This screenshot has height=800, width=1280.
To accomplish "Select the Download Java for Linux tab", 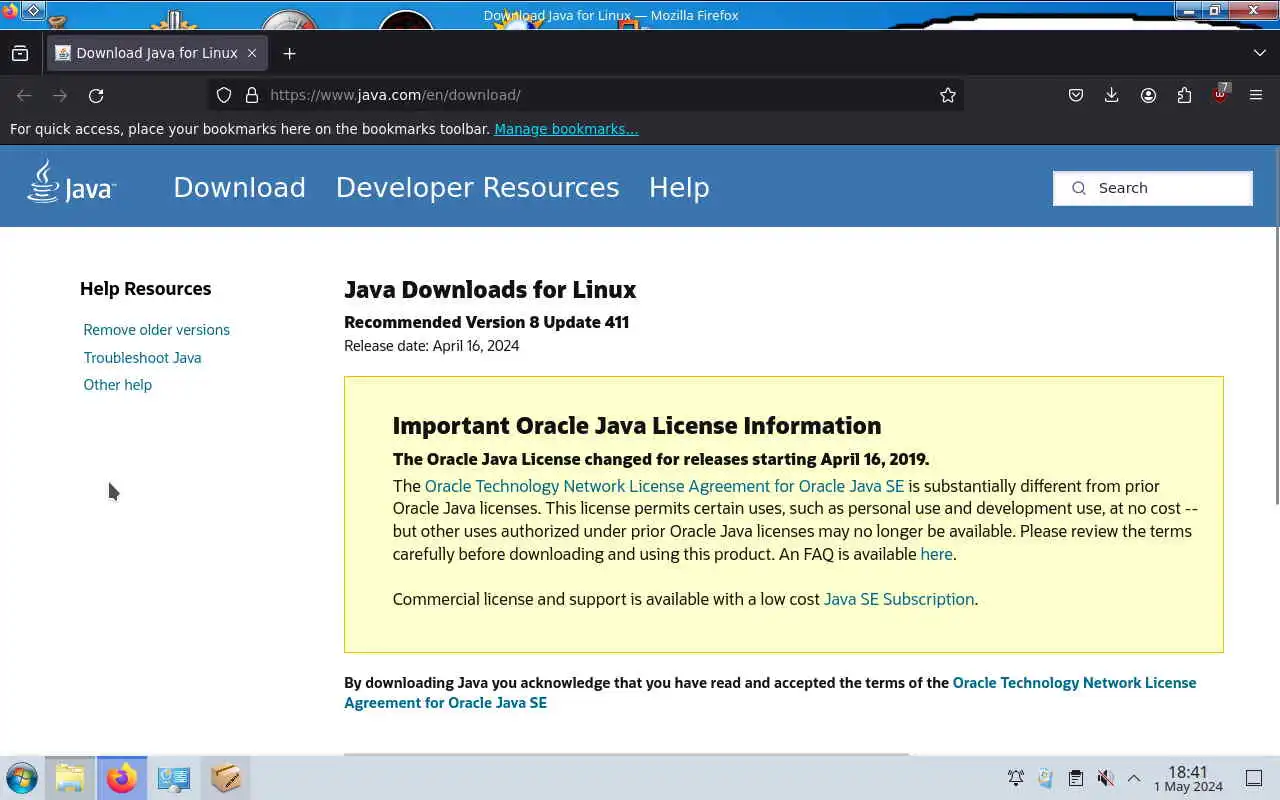I will pos(156,53).
